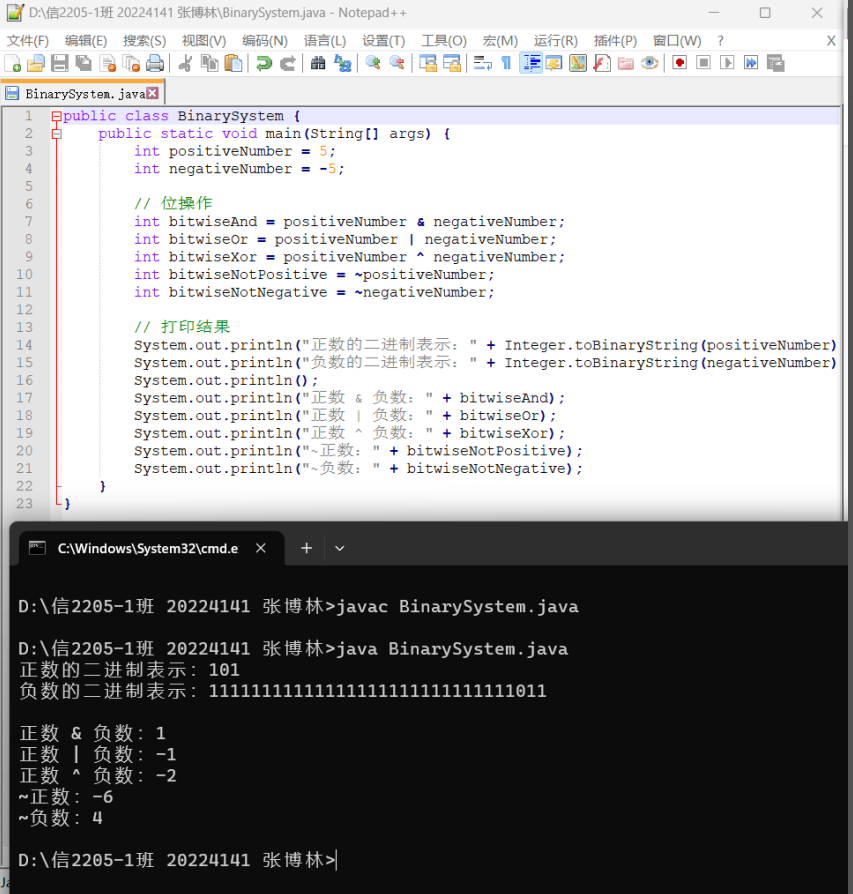Click the Close All documents toolbar icon

click(131, 63)
